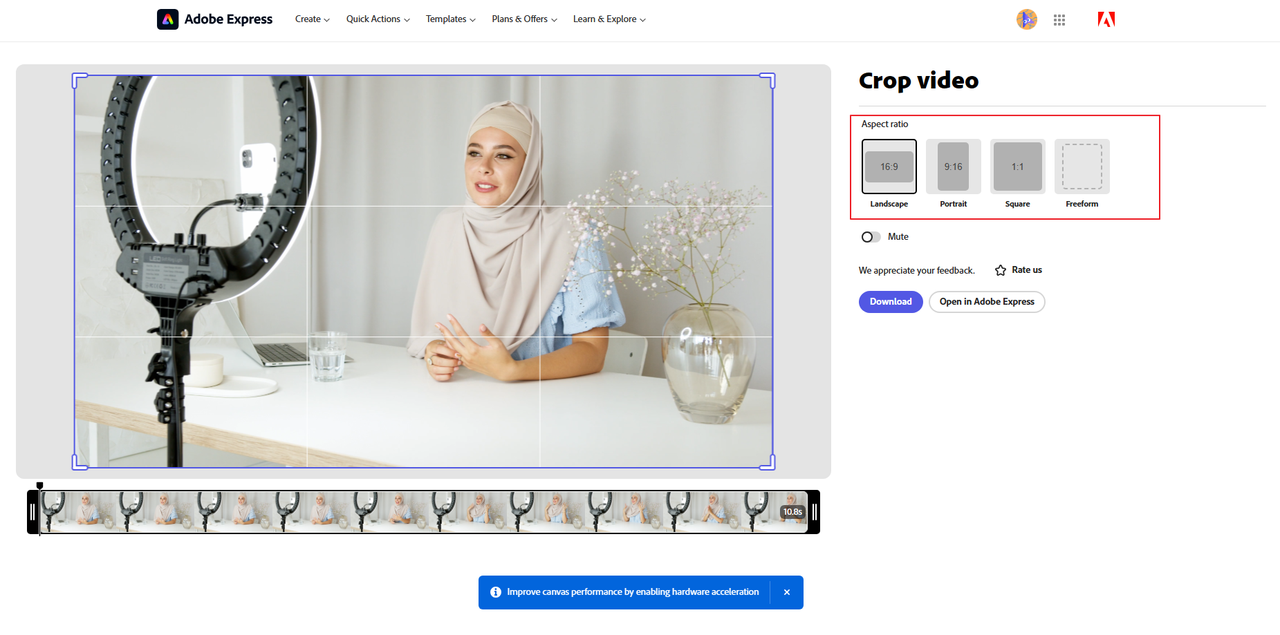
Task: Click the left trim handle on timeline
Action: pyautogui.click(x=33, y=512)
